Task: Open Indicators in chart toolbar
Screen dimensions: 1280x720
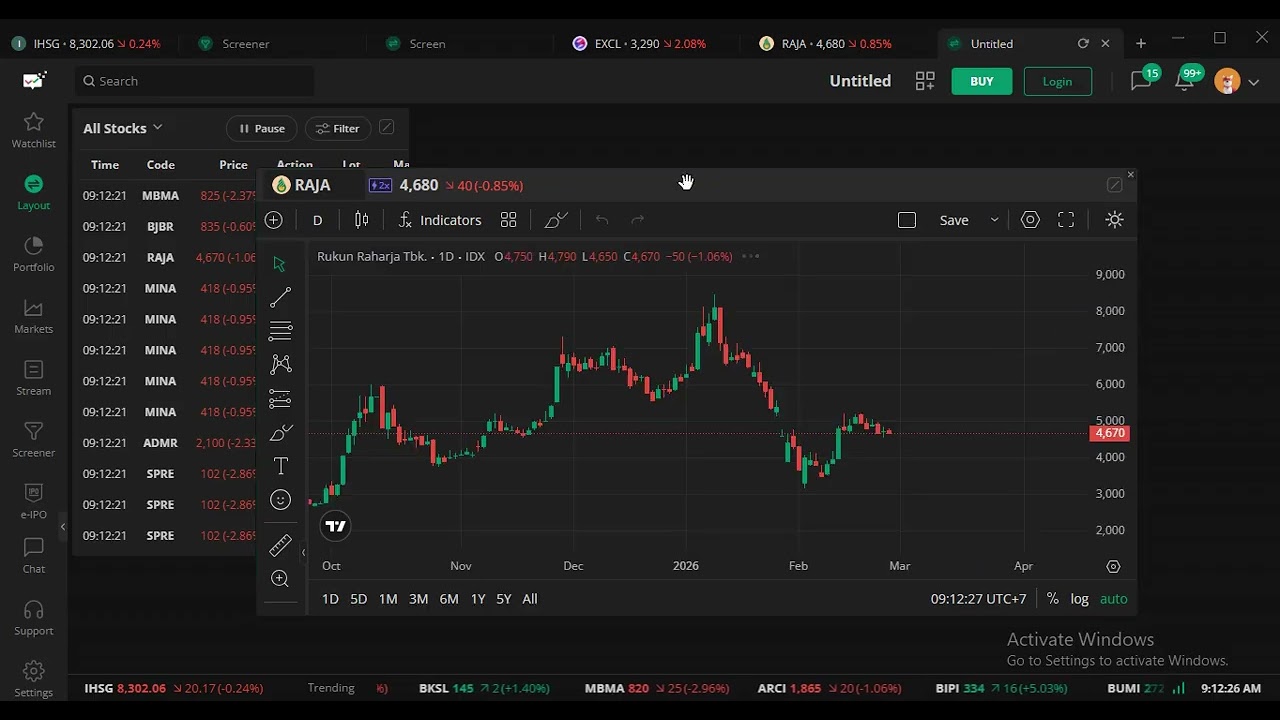Action: point(440,220)
